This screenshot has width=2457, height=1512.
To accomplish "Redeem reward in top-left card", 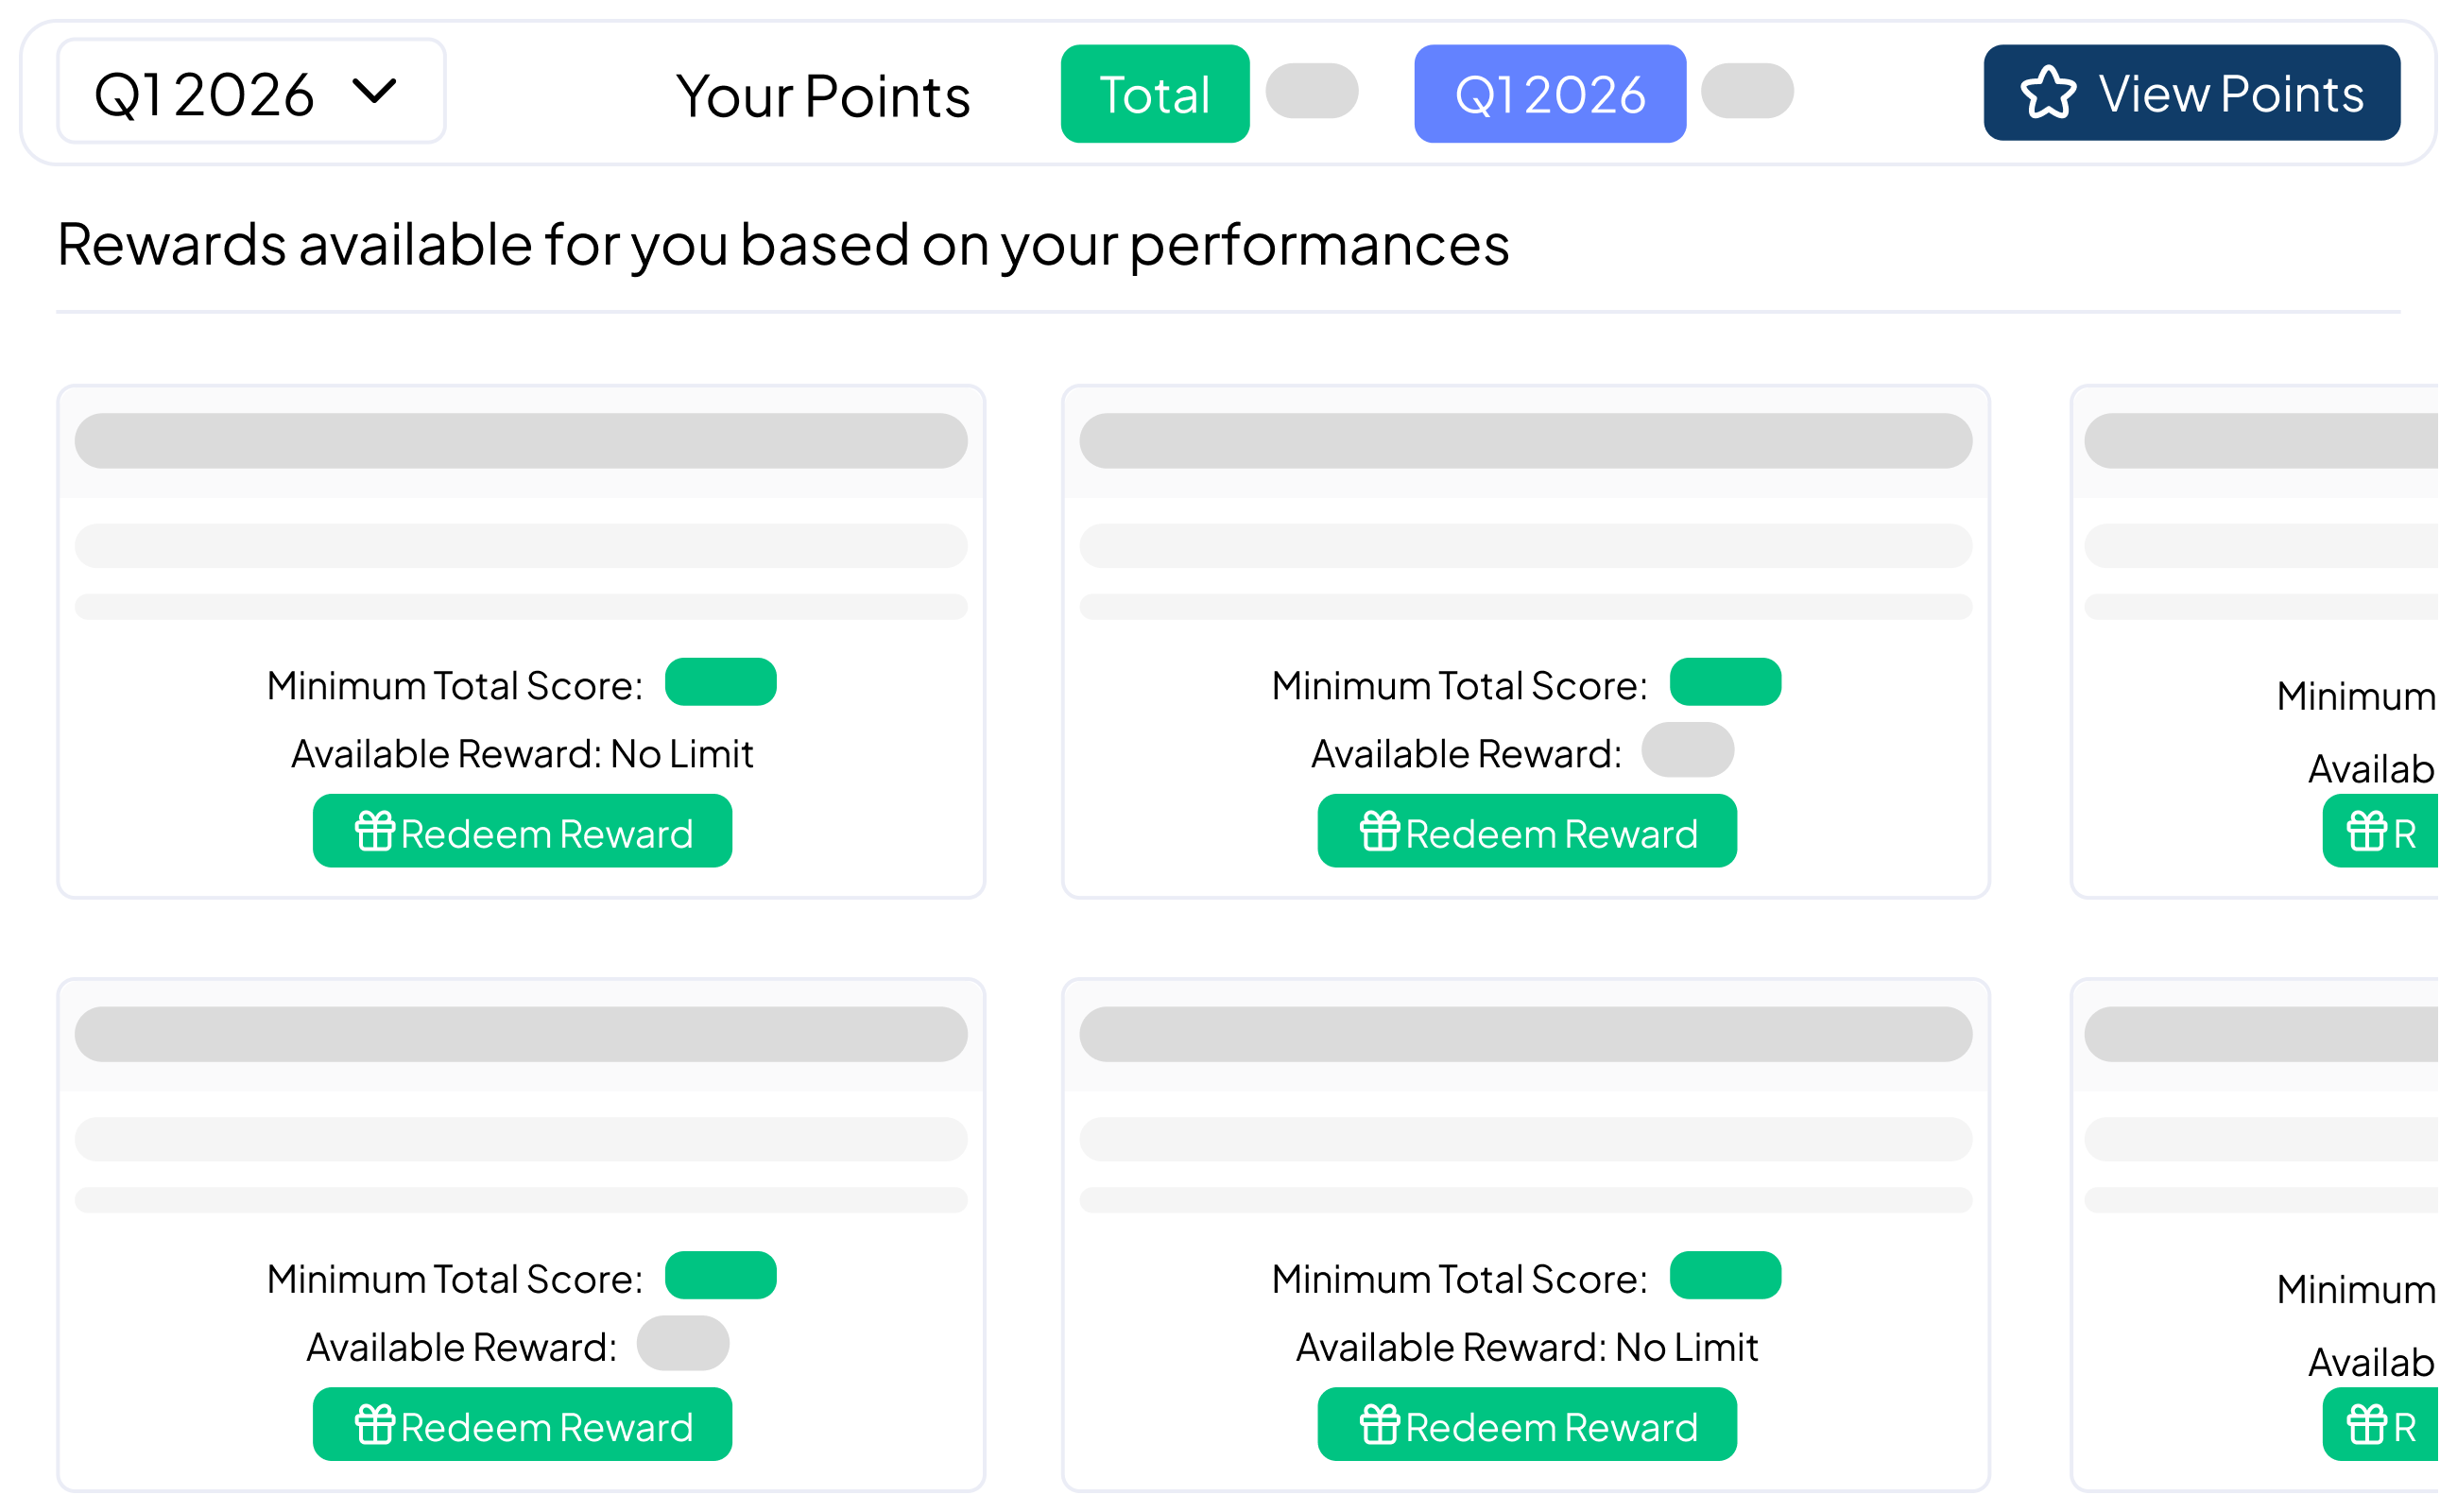I will (522, 831).
